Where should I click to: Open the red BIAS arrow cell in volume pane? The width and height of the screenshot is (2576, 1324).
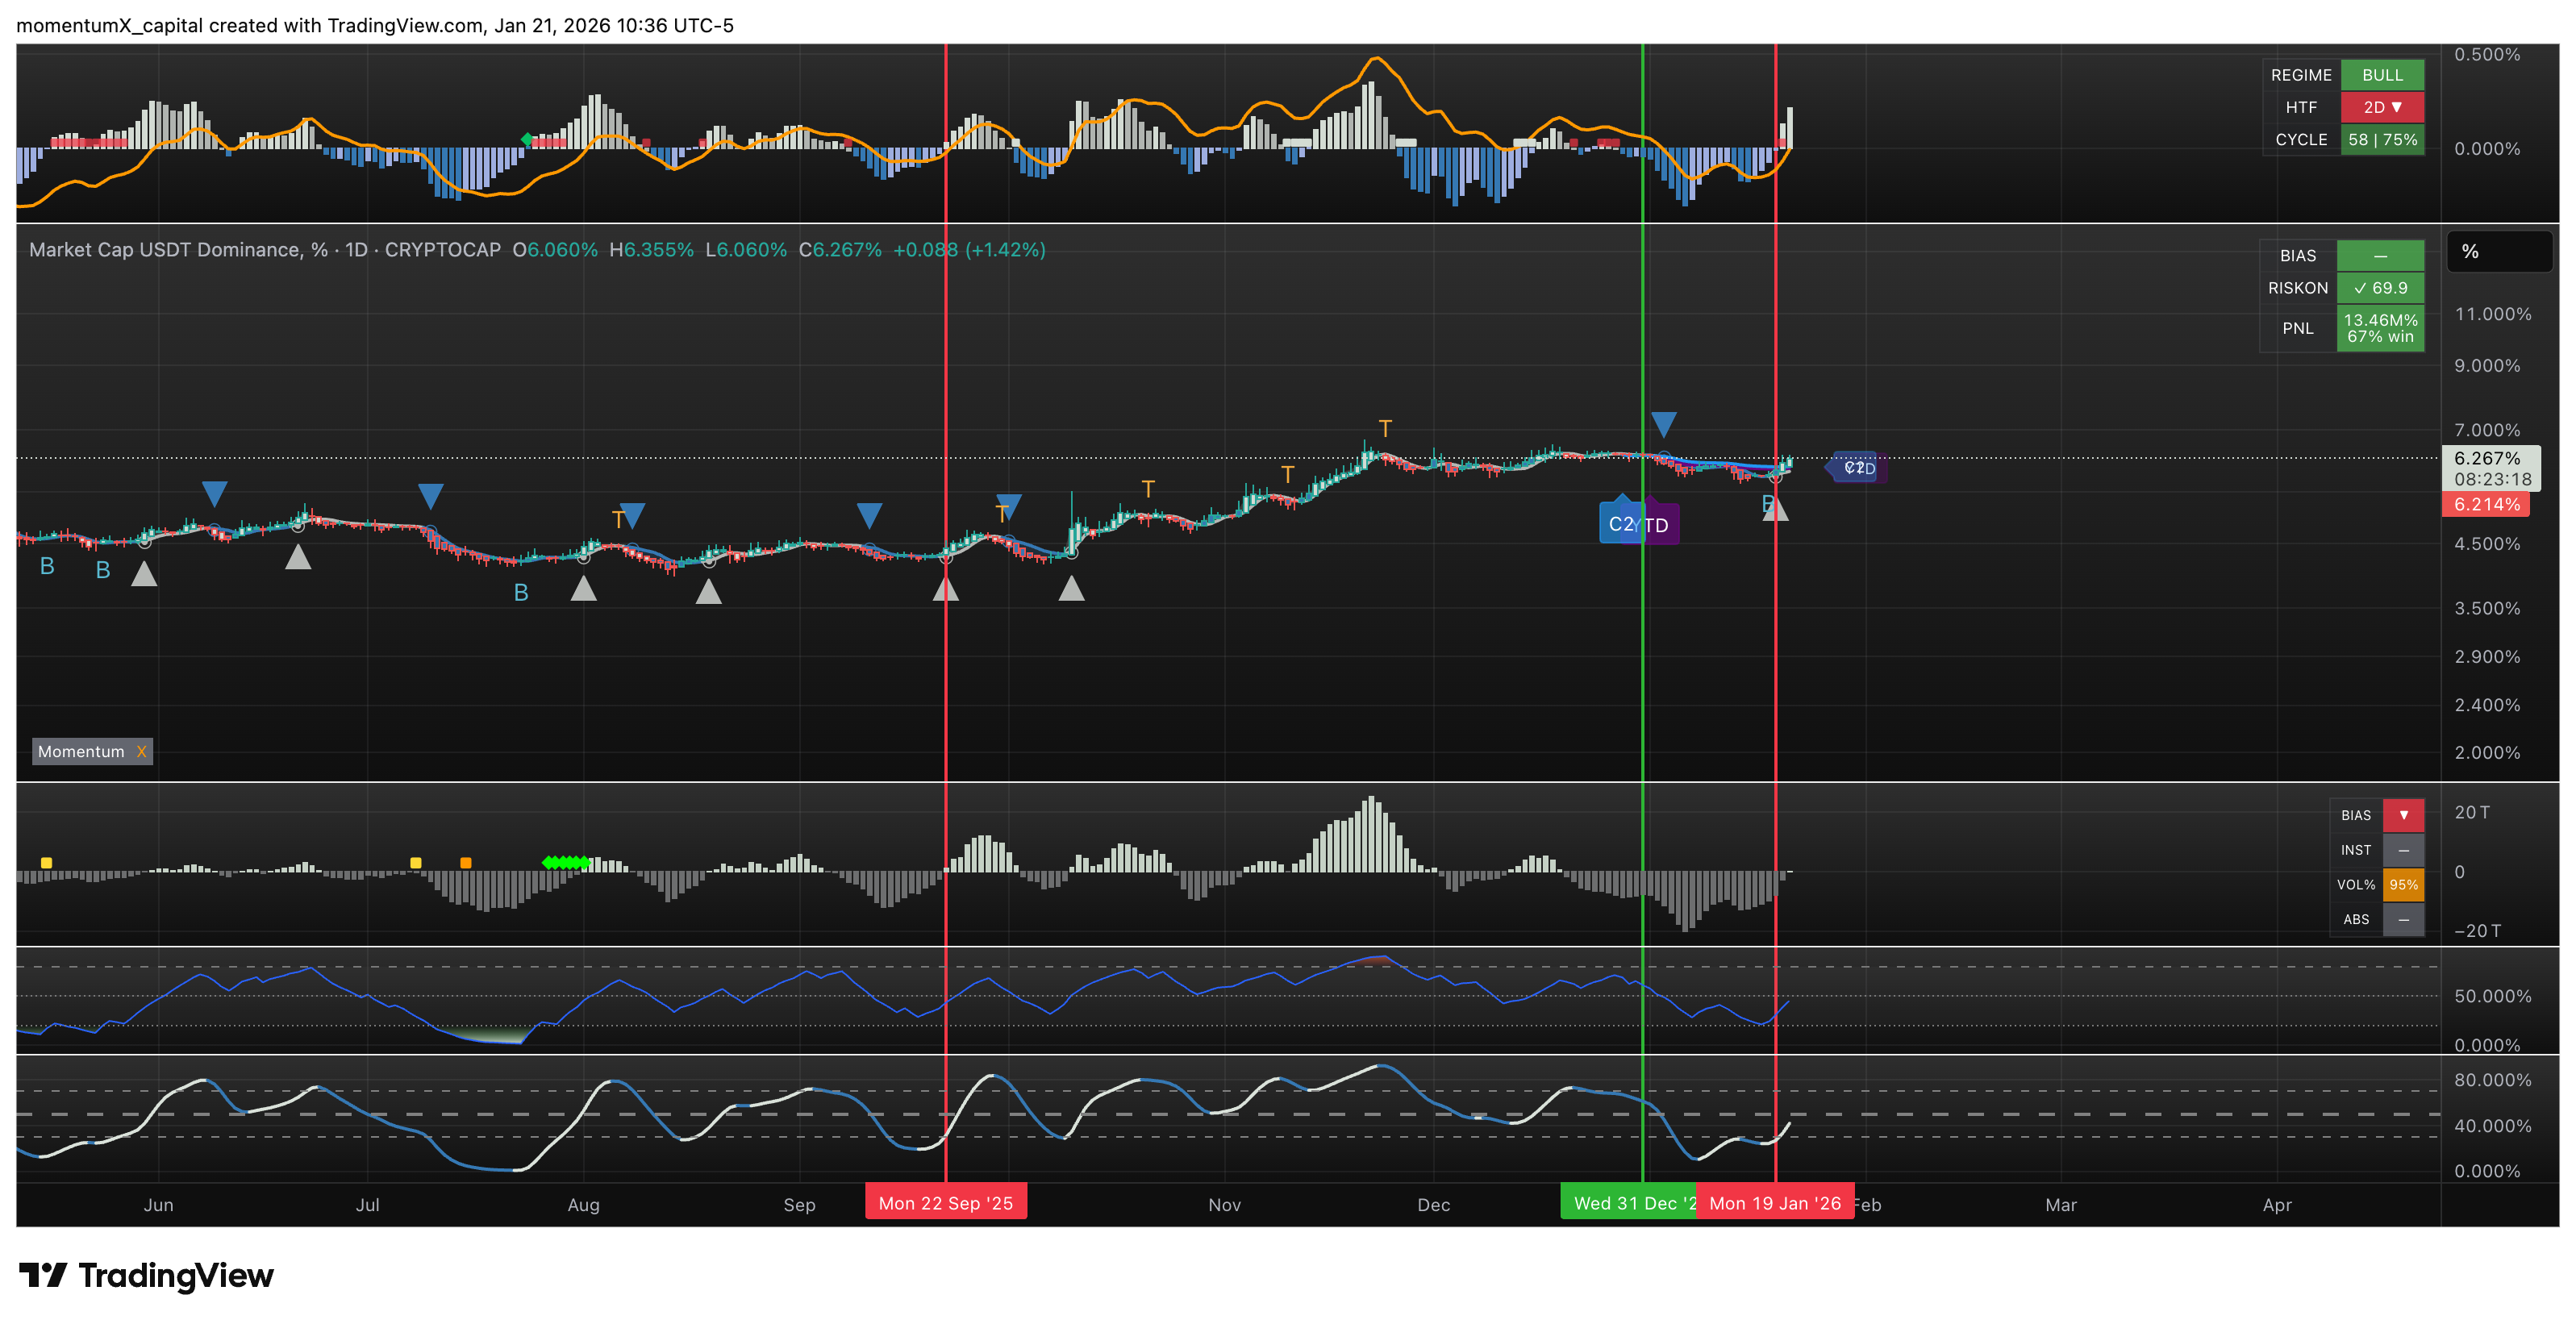[x=2403, y=815]
